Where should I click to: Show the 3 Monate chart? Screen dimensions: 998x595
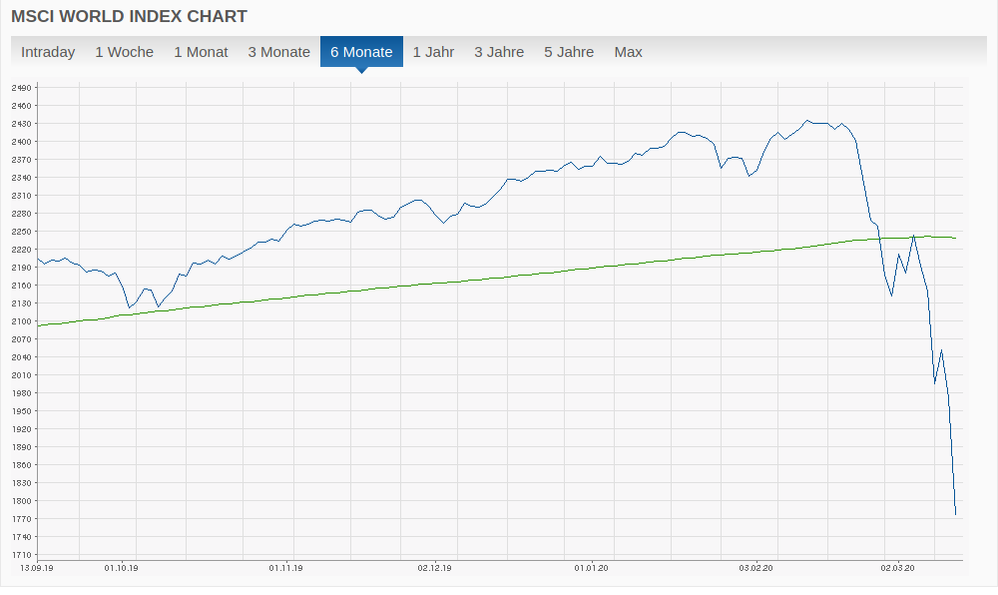(x=279, y=52)
